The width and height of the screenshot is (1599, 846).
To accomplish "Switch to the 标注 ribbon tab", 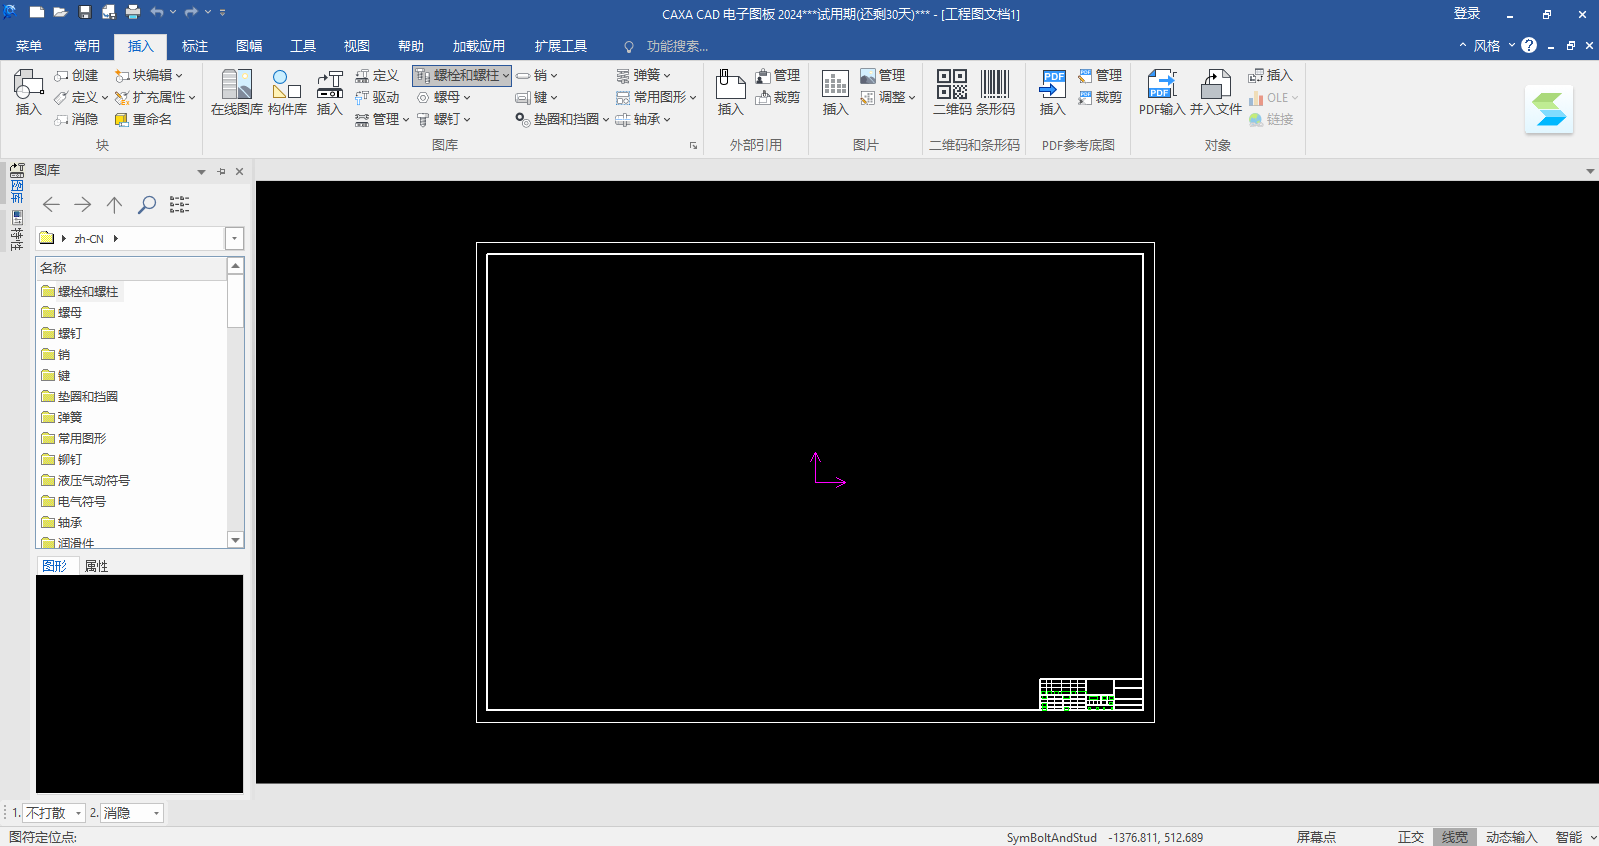I will [x=195, y=46].
